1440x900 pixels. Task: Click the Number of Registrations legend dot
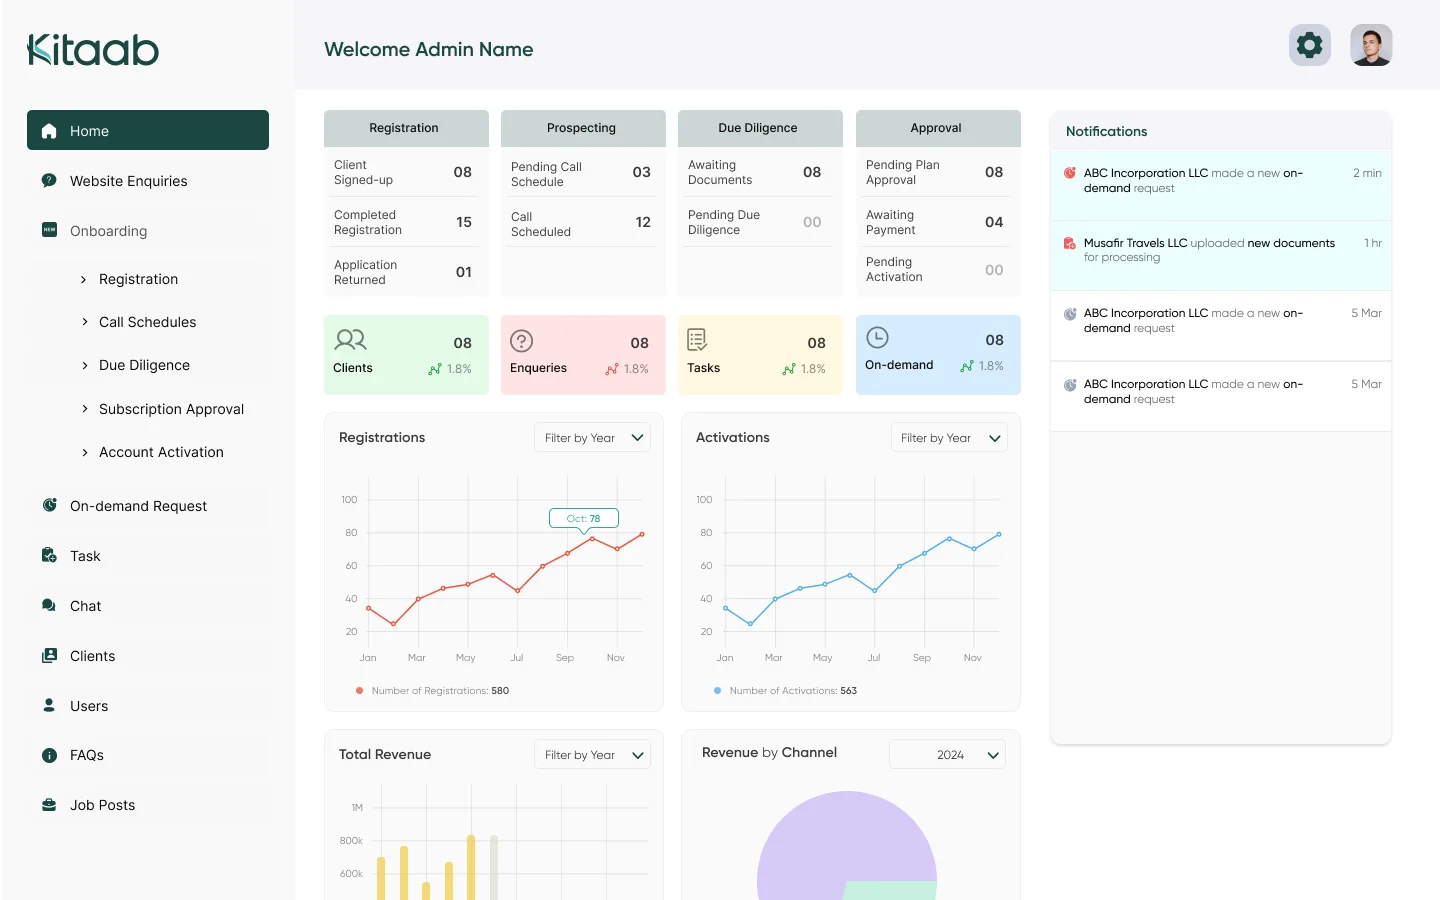(359, 690)
